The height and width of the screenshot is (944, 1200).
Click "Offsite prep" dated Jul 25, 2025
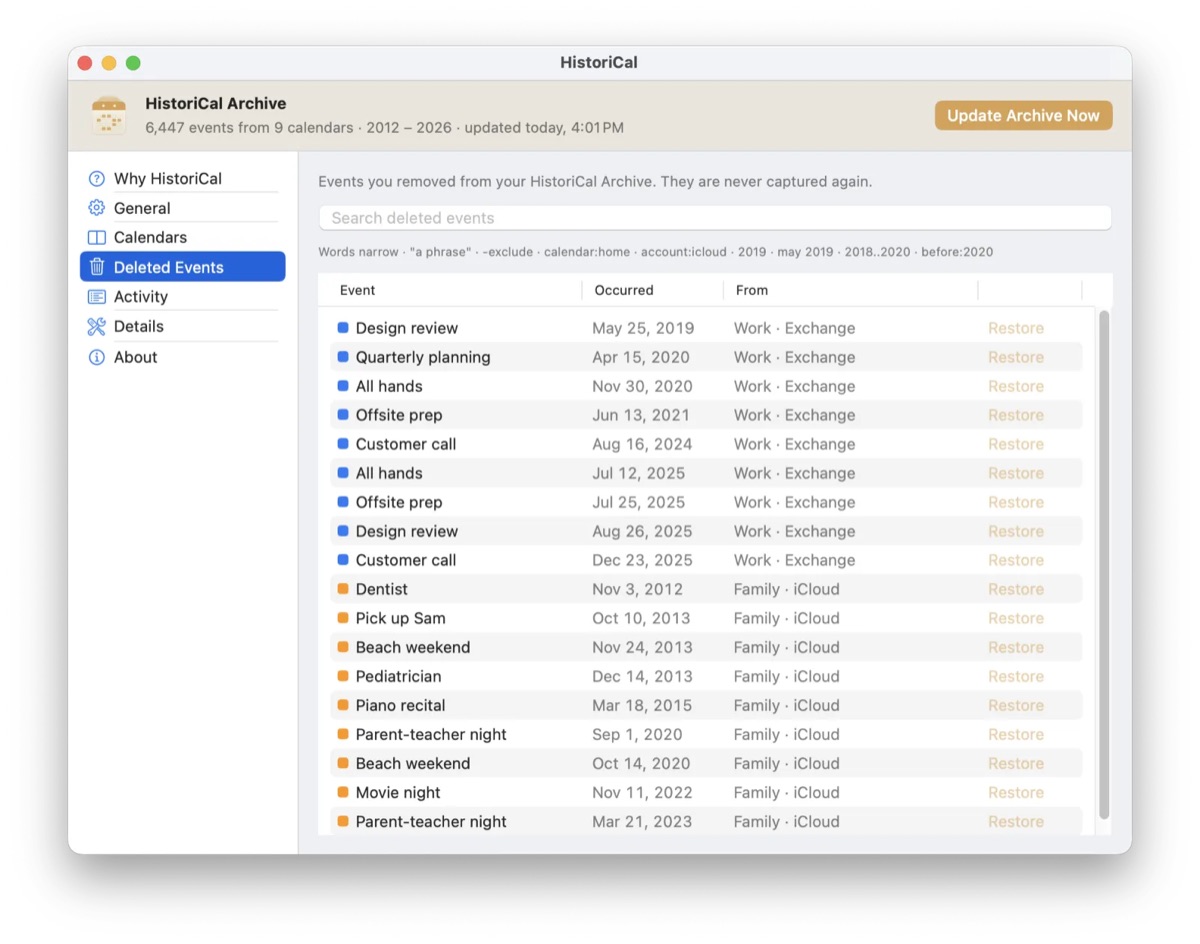(x=399, y=502)
